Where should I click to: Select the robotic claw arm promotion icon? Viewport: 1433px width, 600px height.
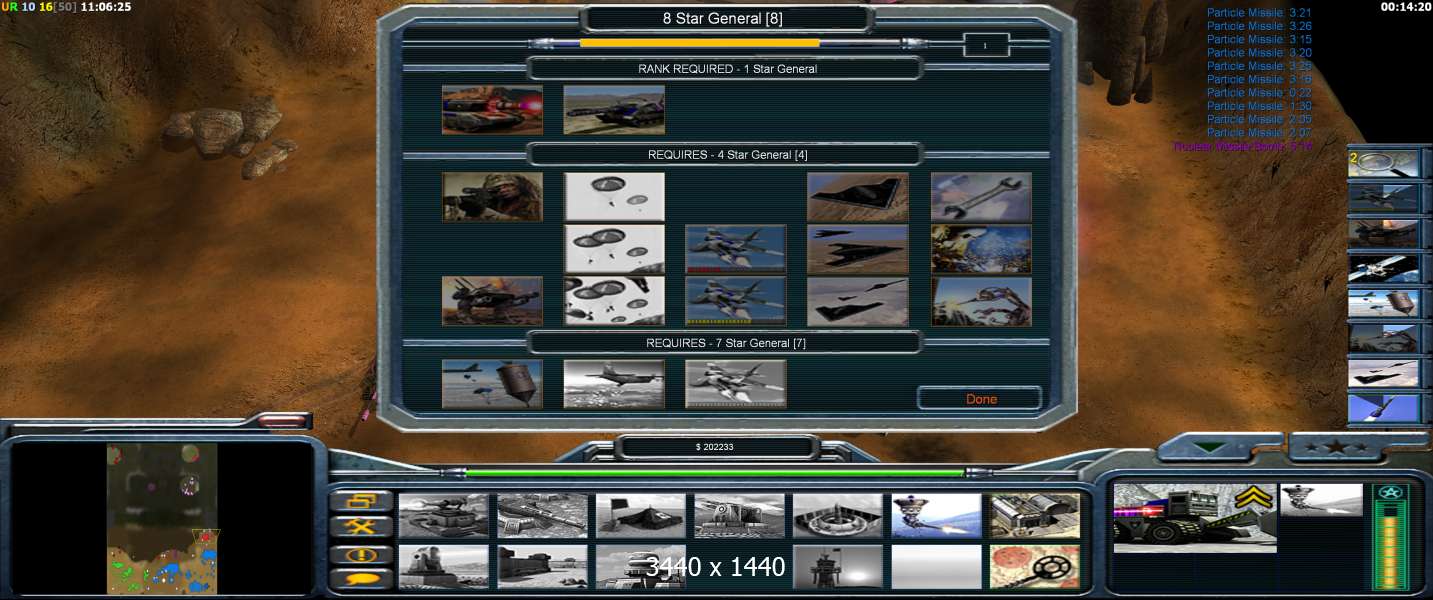point(981,301)
